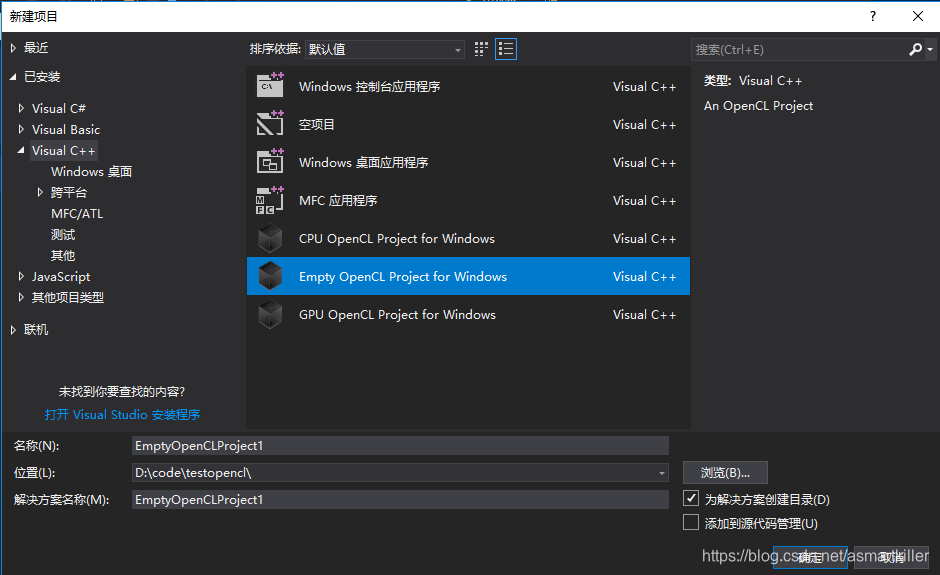Click the Windows desktop application icon

tap(270, 162)
